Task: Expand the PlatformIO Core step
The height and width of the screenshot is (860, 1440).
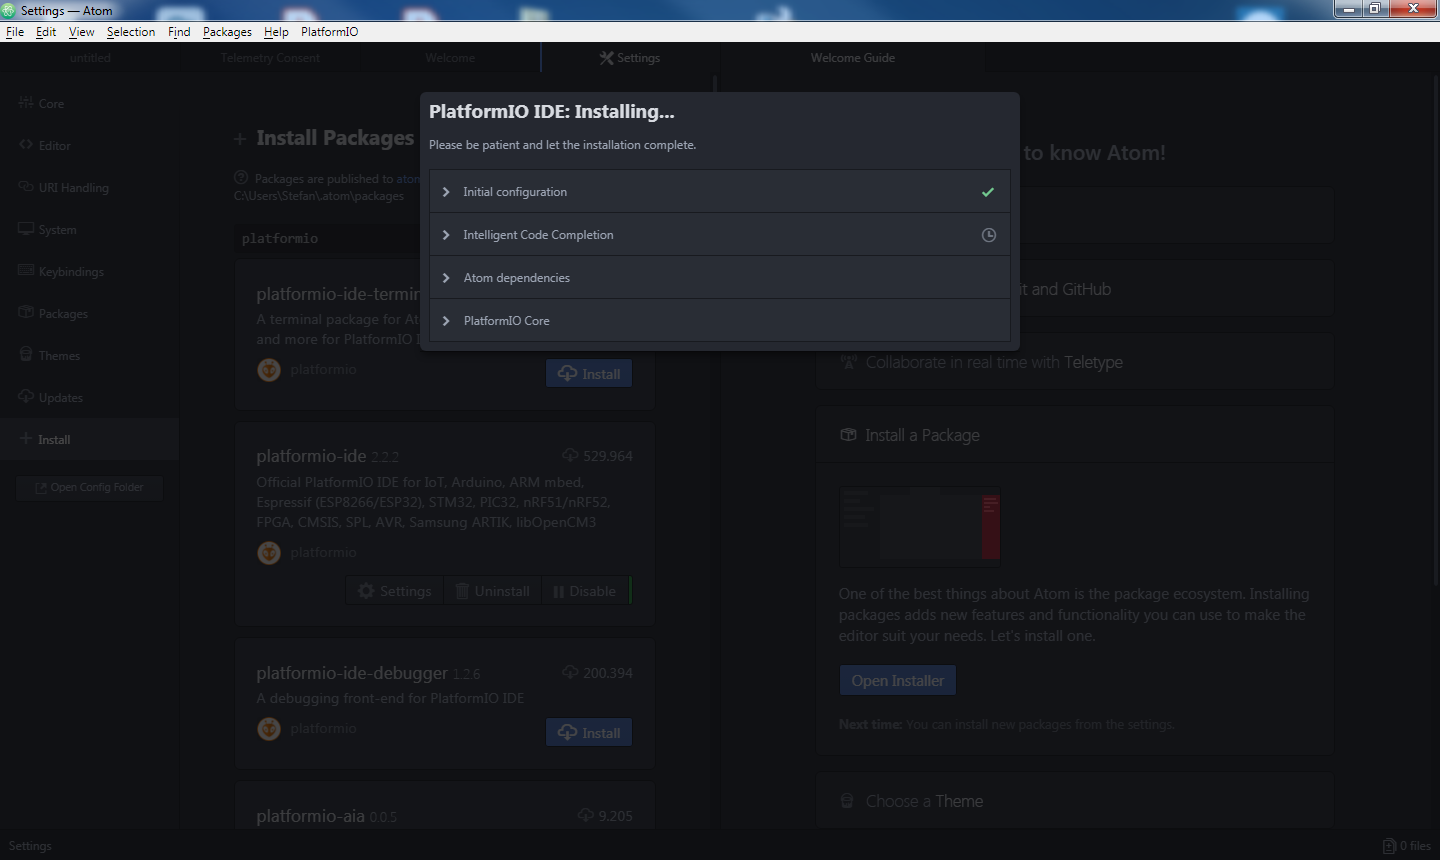Action: tap(719, 320)
